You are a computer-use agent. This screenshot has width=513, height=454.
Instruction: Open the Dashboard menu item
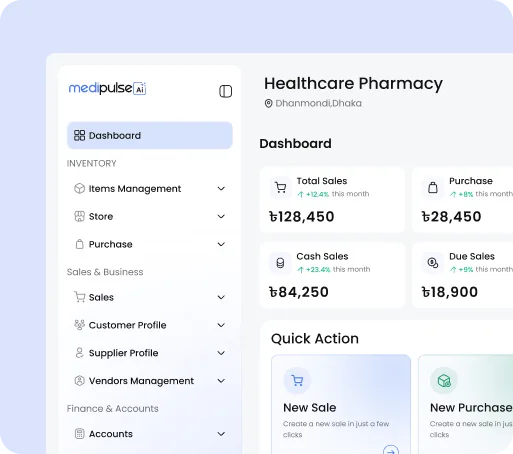pos(150,135)
